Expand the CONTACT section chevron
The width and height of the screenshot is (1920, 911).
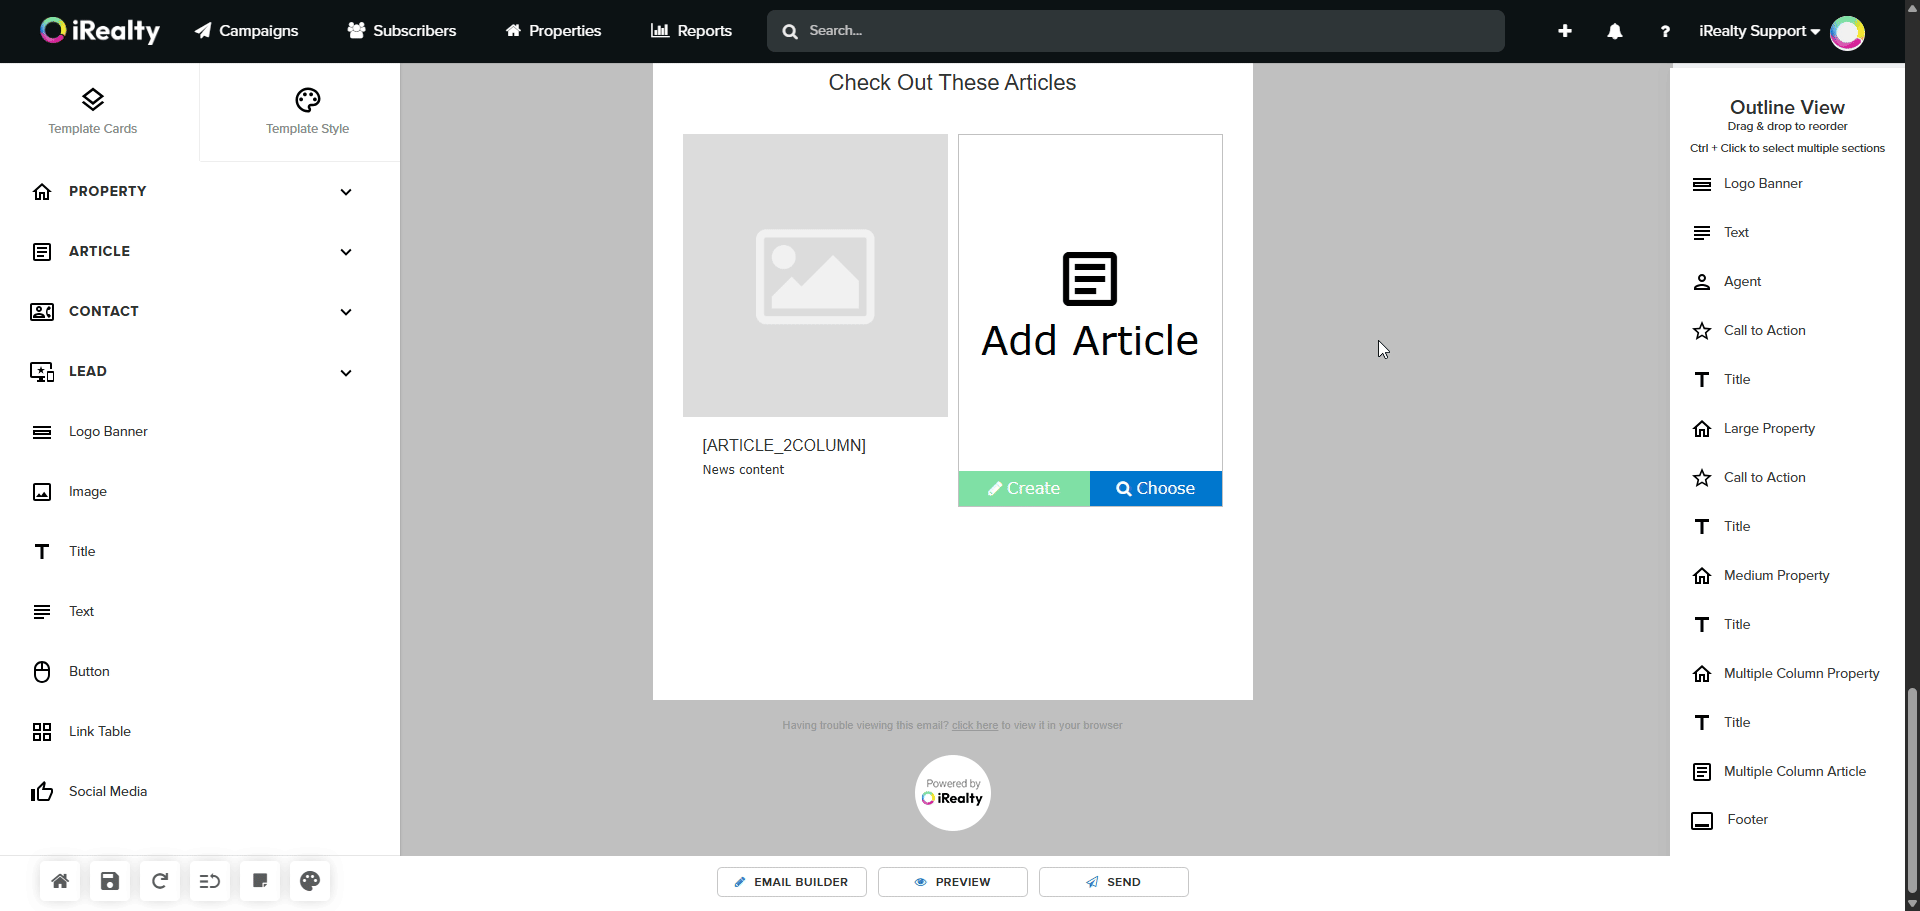pyautogui.click(x=346, y=312)
